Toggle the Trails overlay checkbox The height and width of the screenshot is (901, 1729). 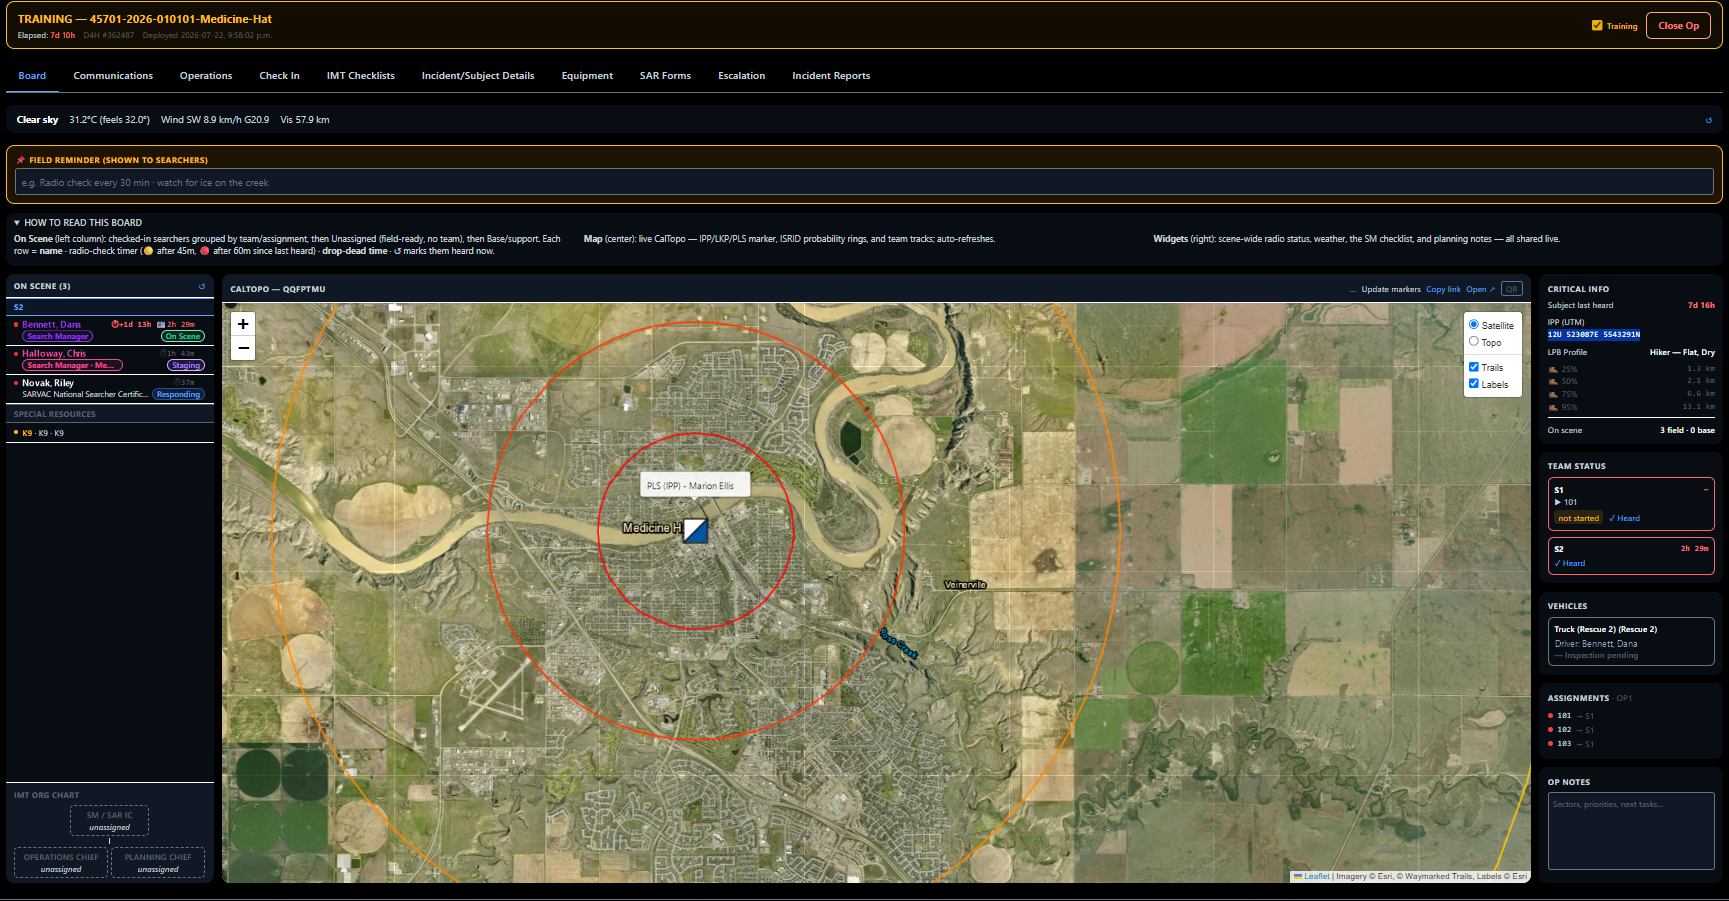pos(1473,367)
